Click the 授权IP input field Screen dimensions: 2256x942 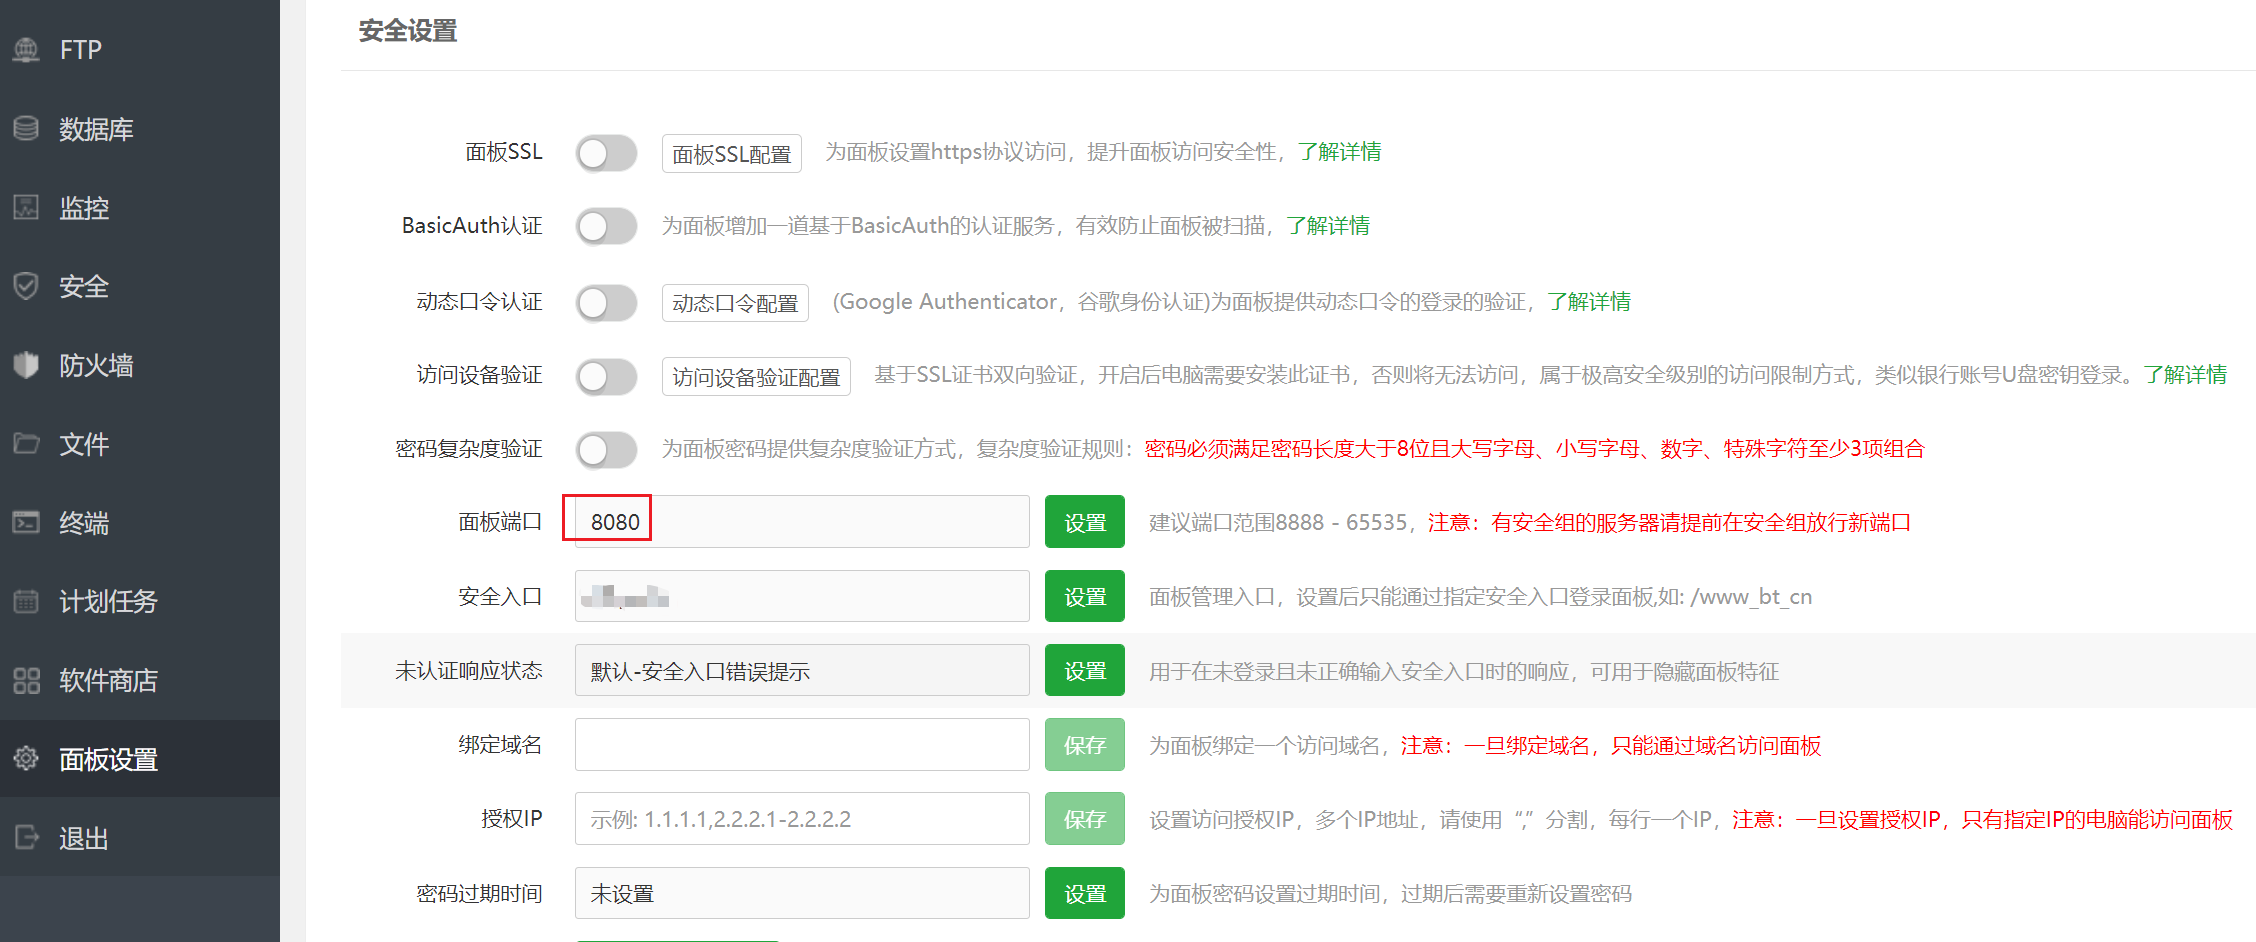pos(801,819)
